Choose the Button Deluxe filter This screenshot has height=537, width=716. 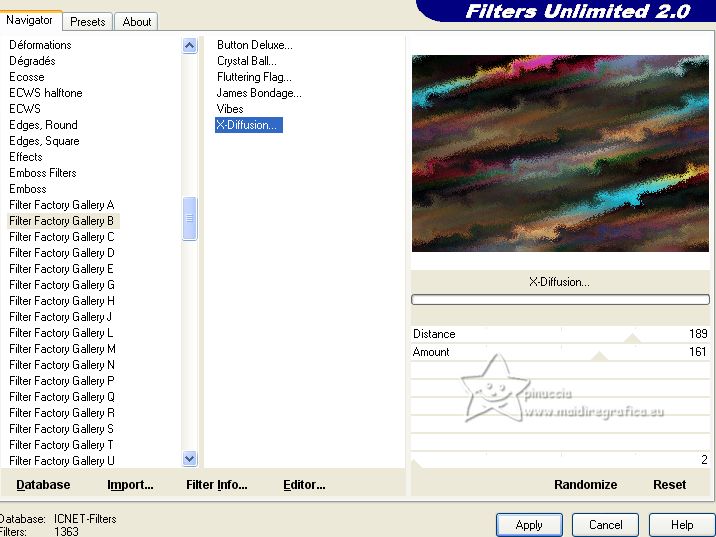tap(254, 45)
